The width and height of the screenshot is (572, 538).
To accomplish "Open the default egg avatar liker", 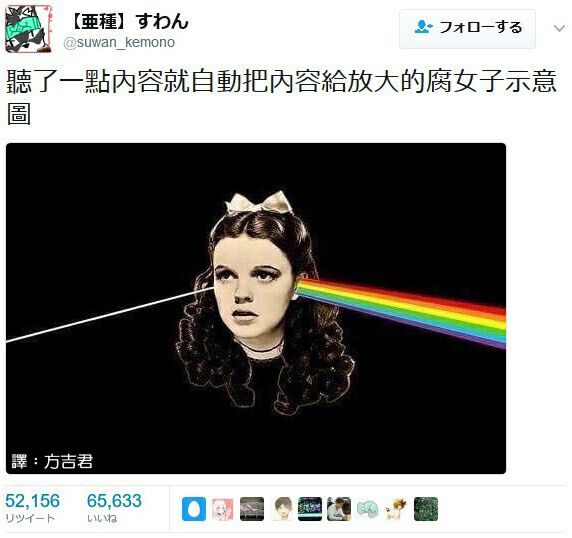I will (194, 509).
